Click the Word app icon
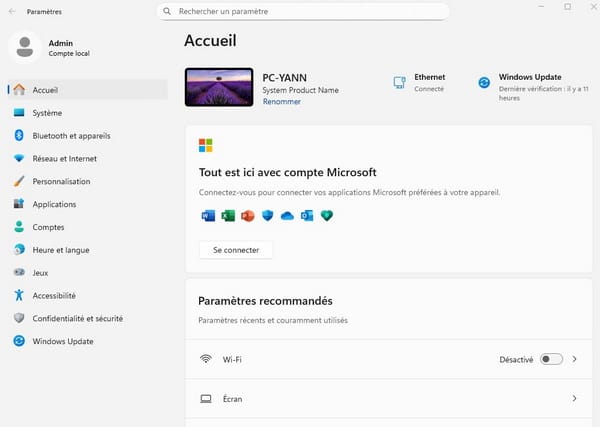This screenshot has height=427, width=600. click(x=208, y=216)
